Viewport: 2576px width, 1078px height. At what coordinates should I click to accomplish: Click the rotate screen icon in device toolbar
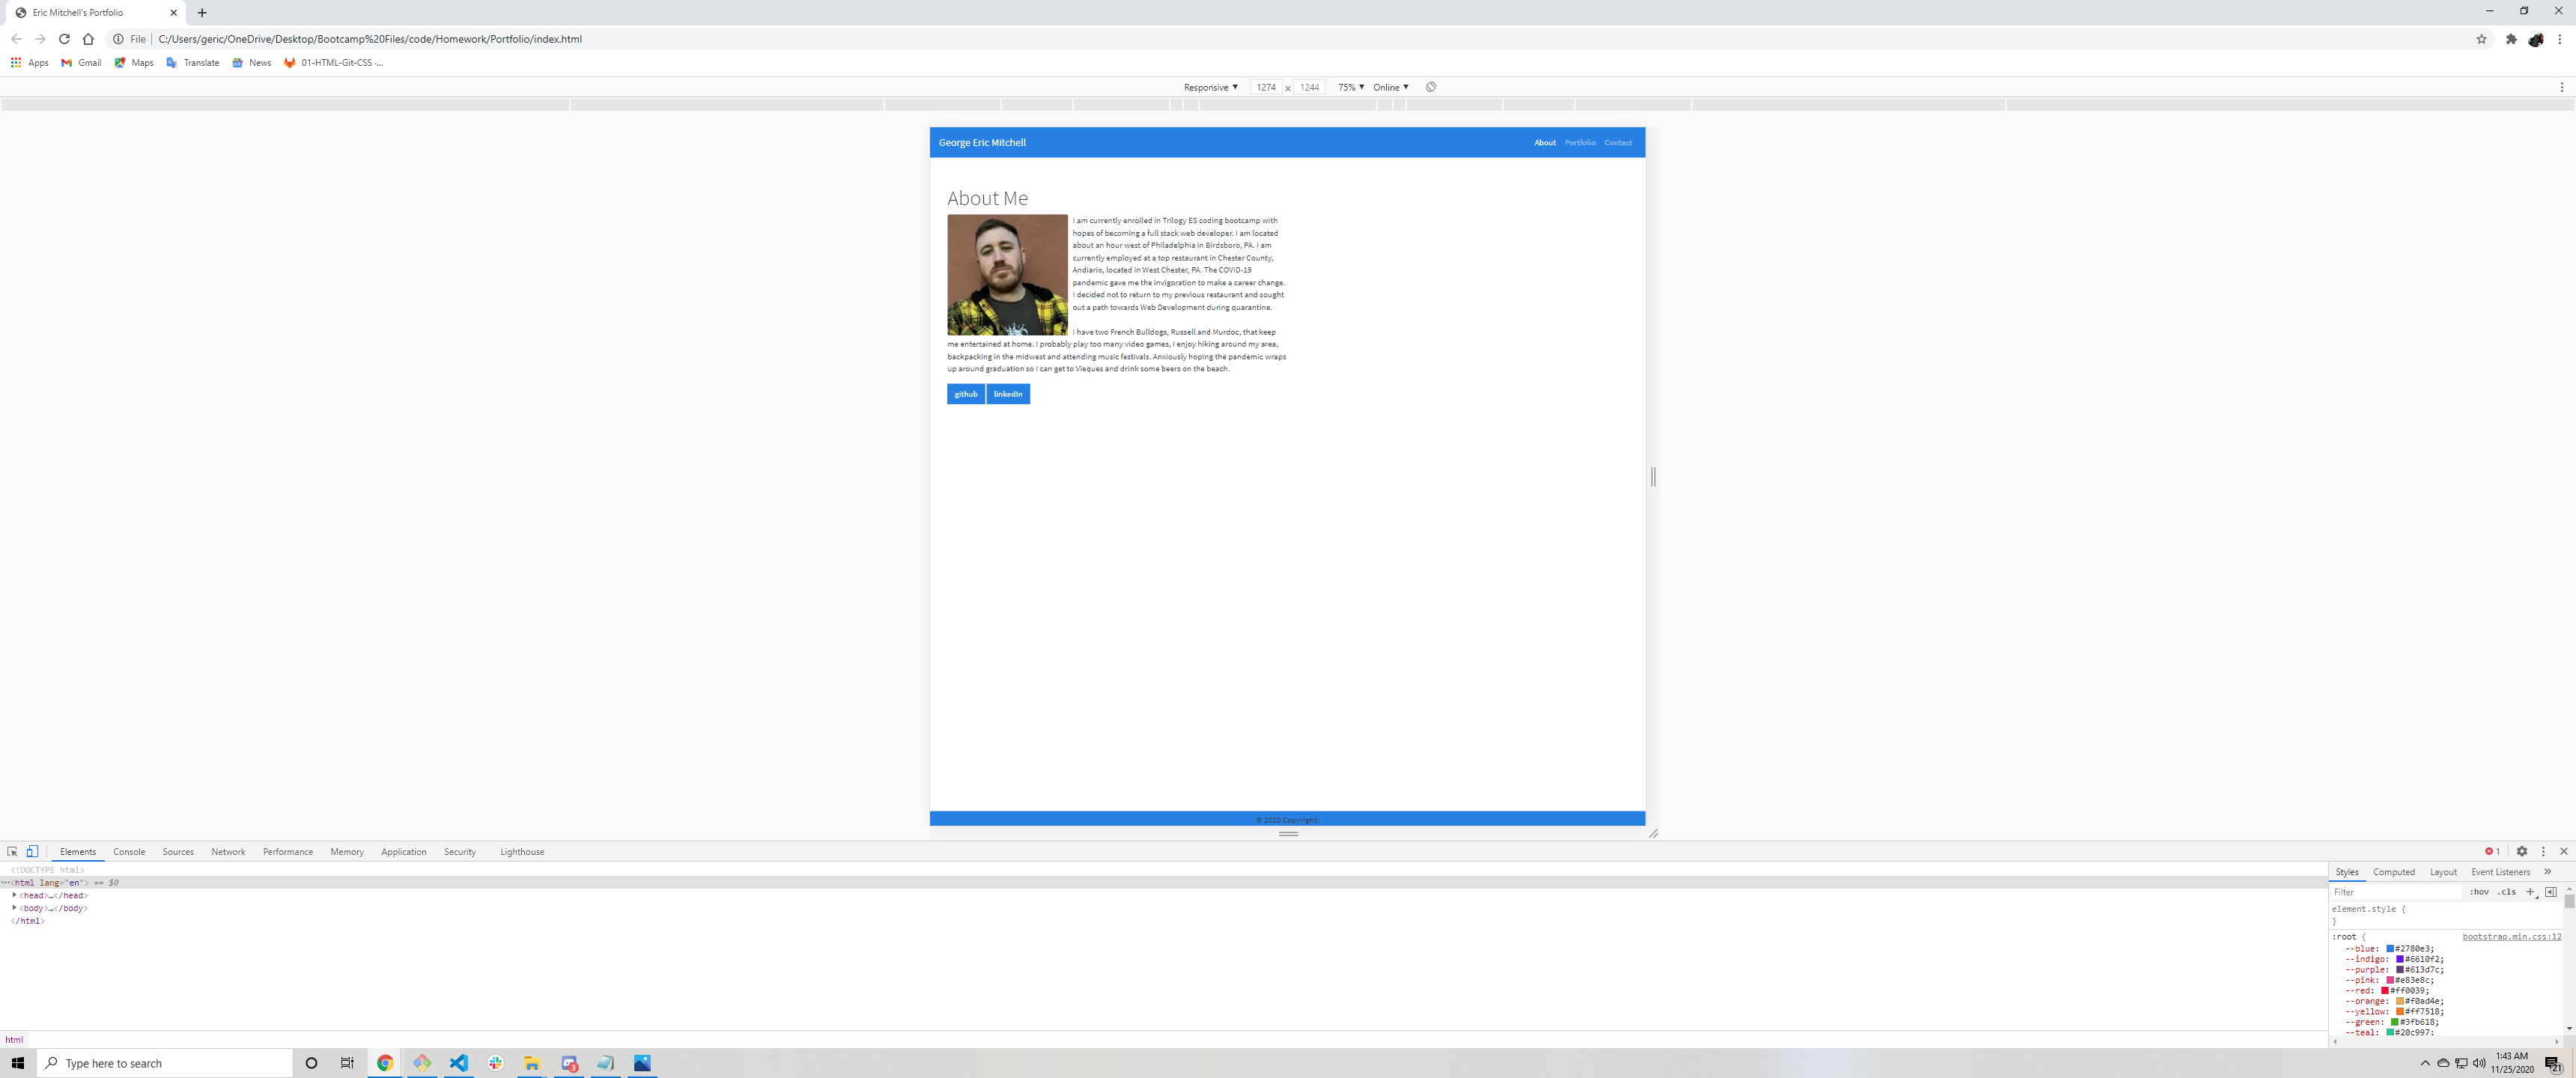pos(1431,87)
